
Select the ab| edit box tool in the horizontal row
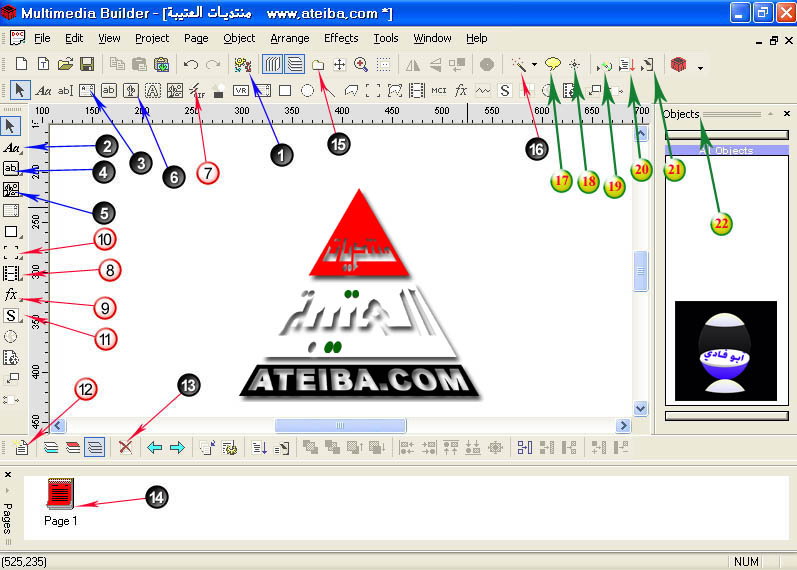click(x=65, y=91)
